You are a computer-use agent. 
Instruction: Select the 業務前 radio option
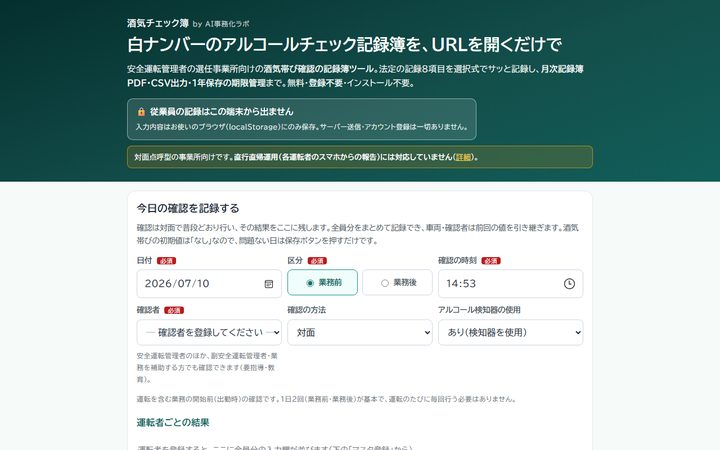click(322, 282)
